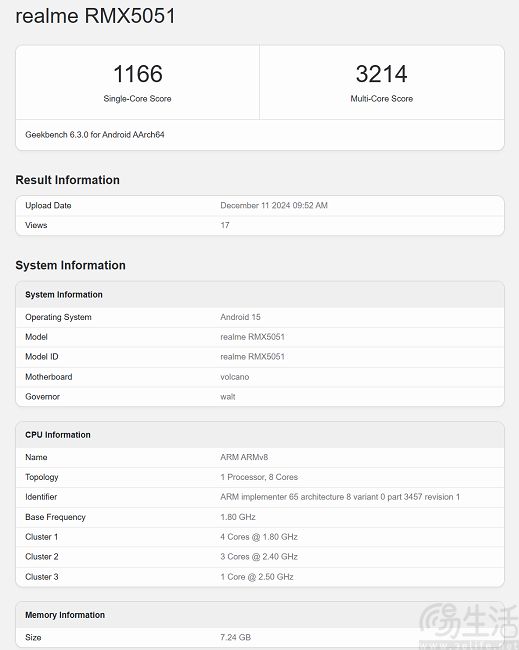Image resolution: width=519 pixels, height=650 pixels.
Task: Click the Motherboard label
Action: click(49, 377)
